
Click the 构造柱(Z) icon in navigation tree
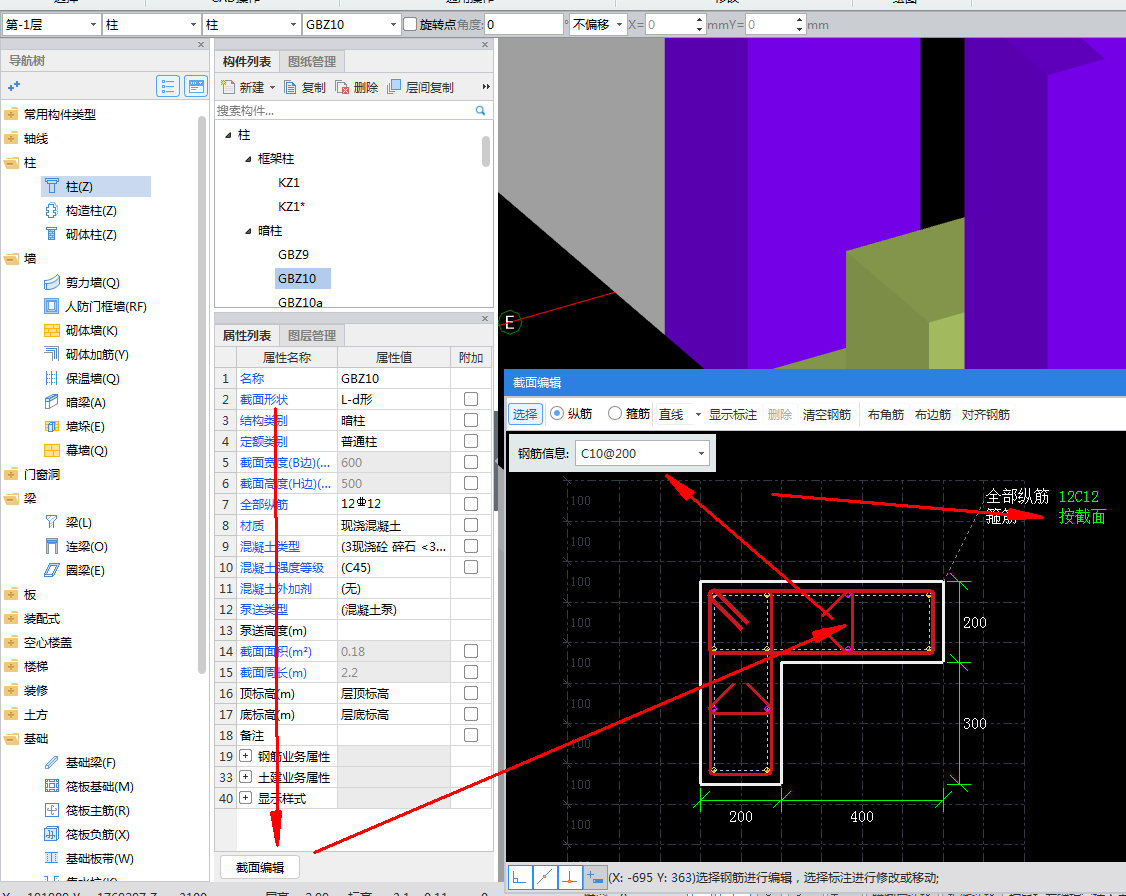click(52, 210)
